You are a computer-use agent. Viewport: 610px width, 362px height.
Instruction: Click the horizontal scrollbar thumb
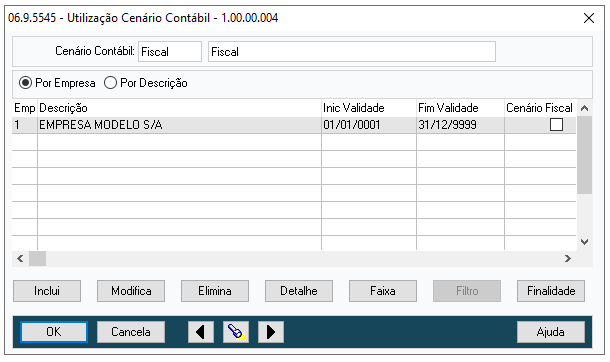(38, 258)
